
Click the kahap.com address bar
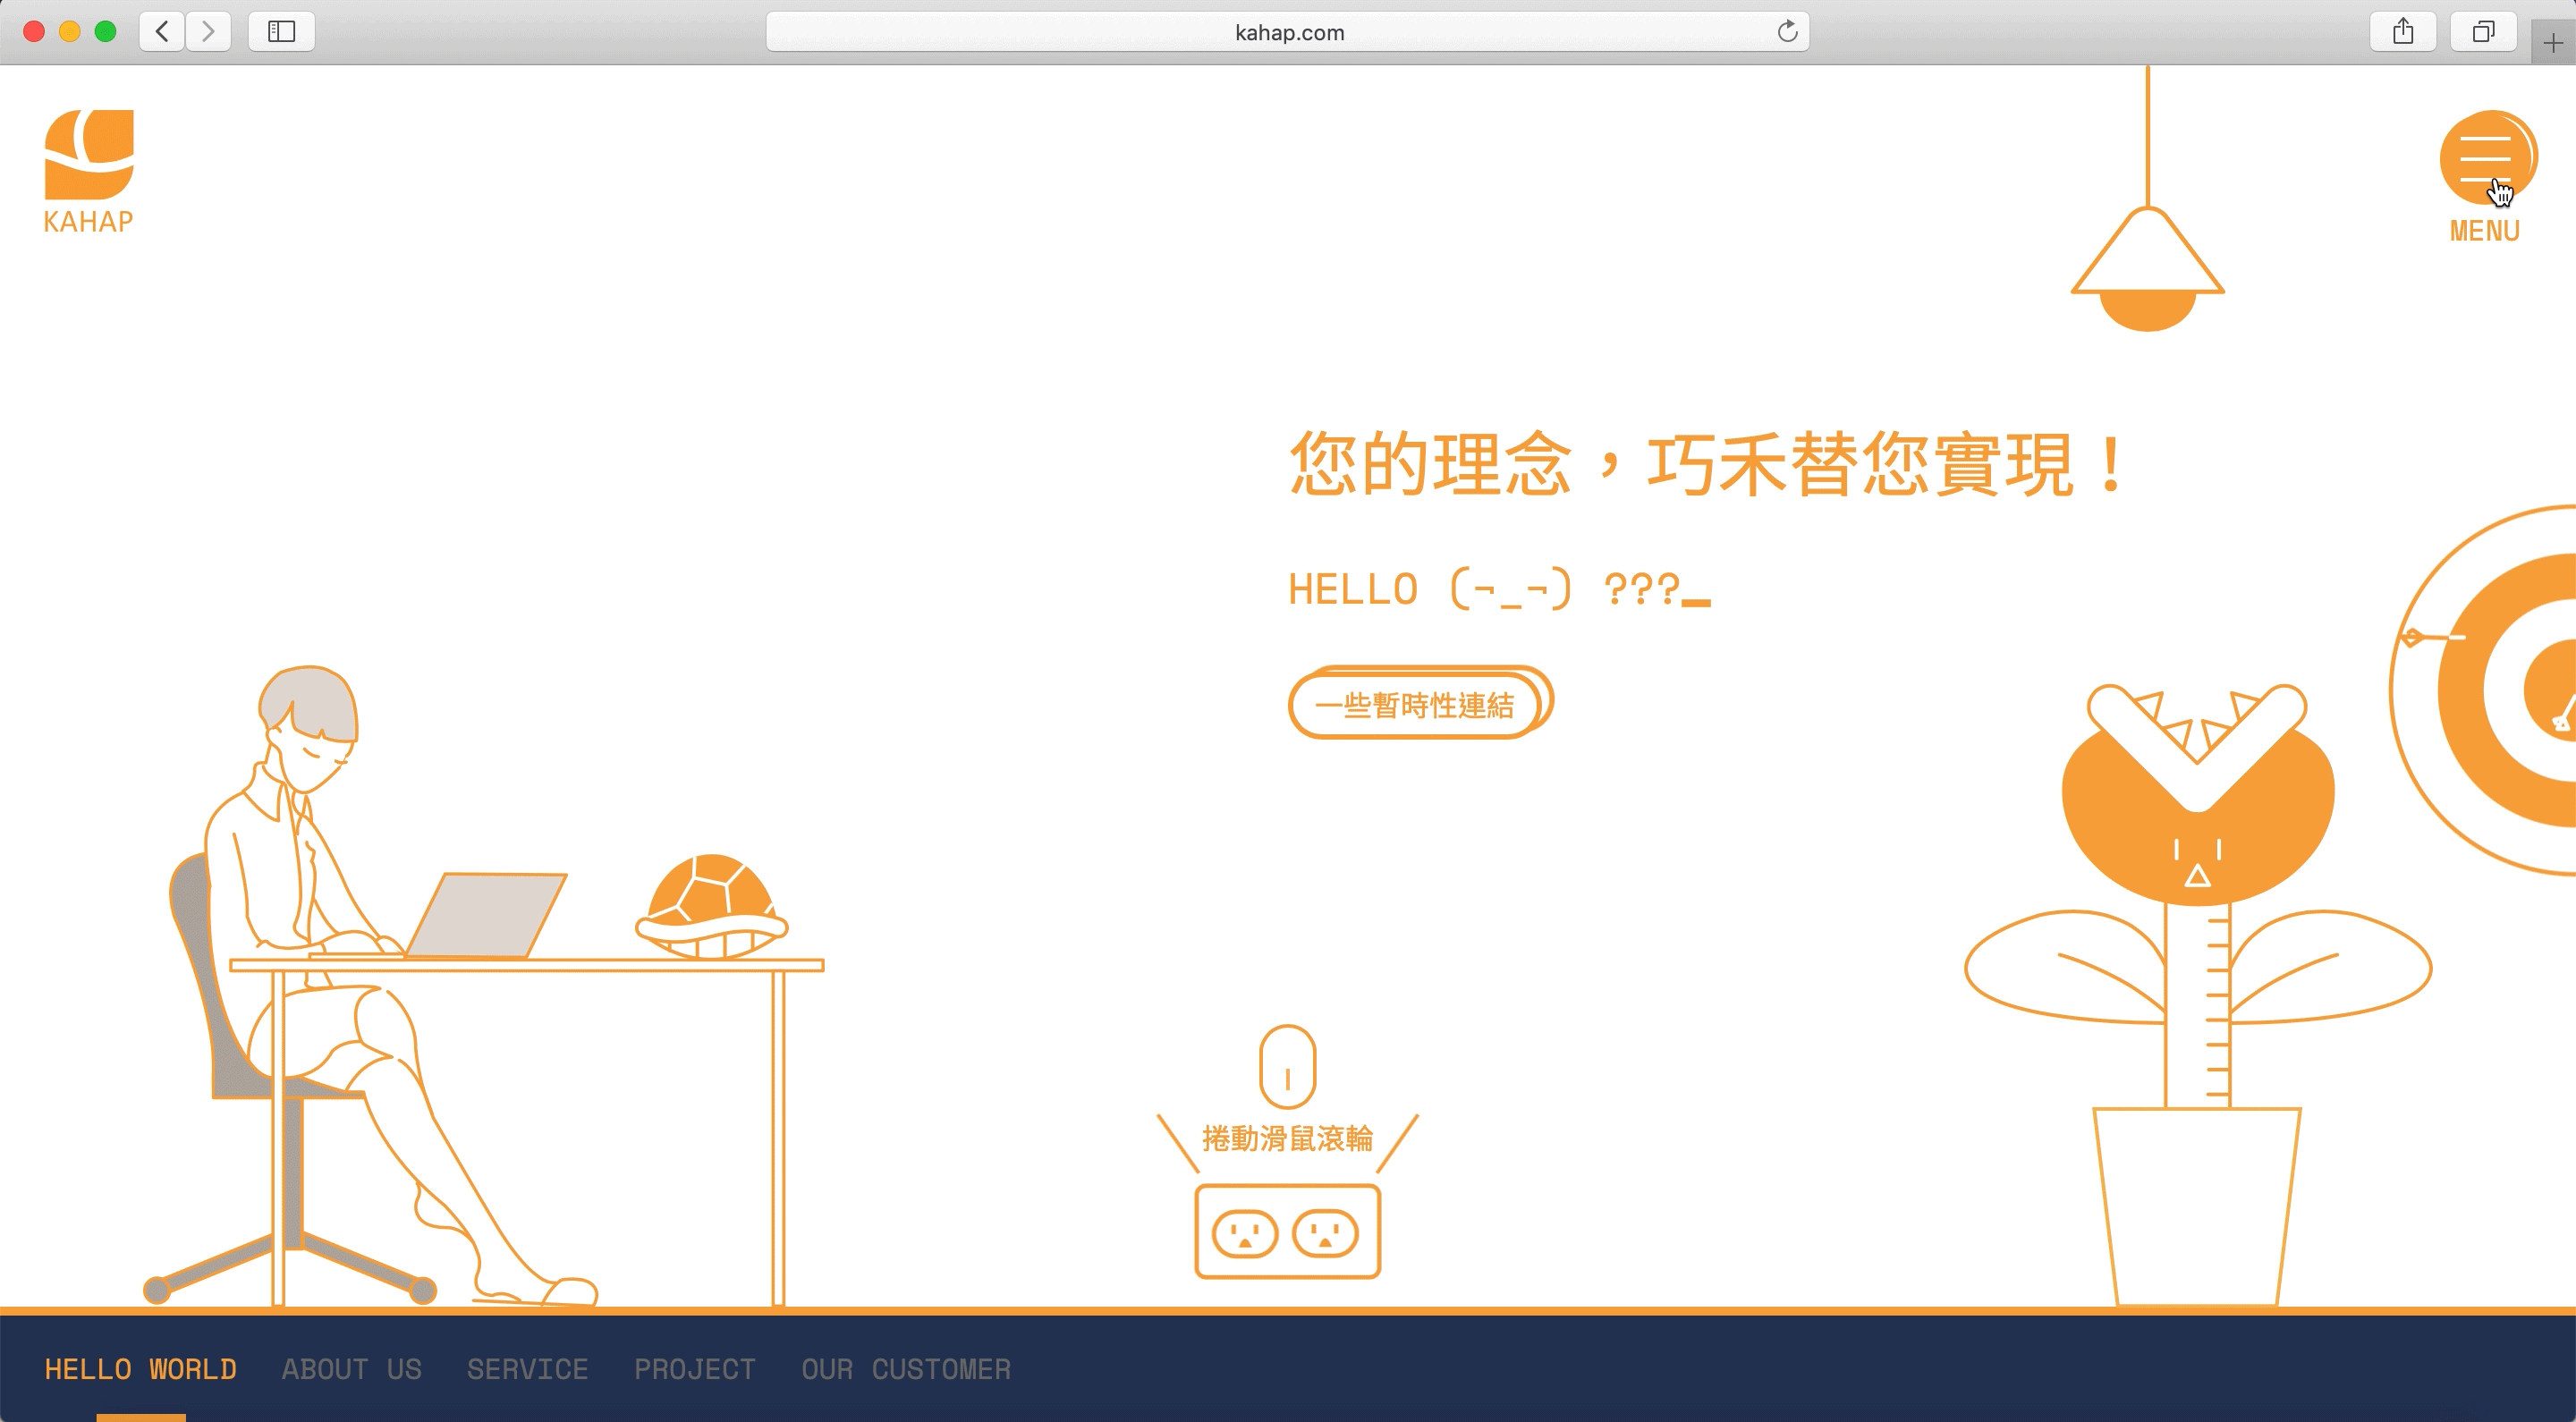click(x=1288, y=32)
